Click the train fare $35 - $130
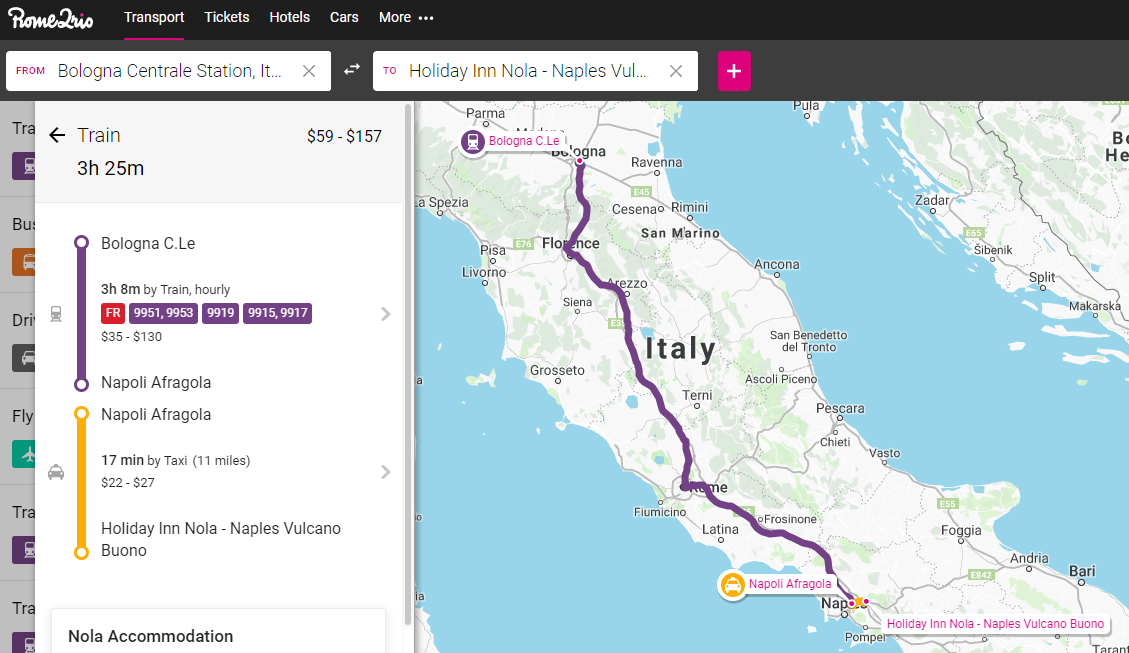1129x653 pixels. 131,336
